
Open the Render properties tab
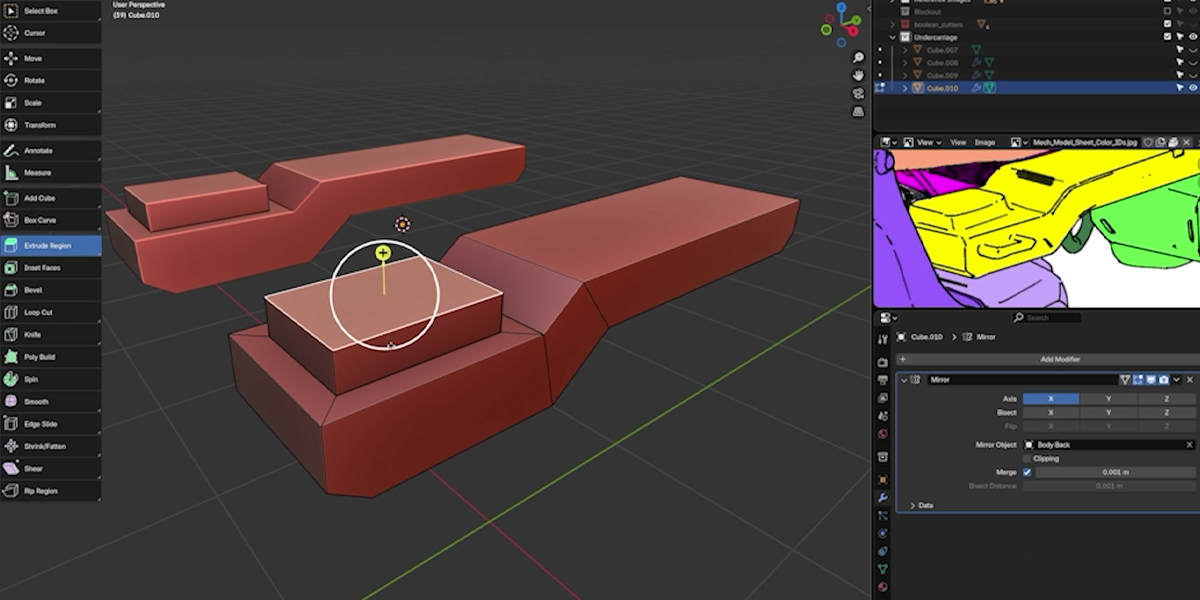point(882,362)
